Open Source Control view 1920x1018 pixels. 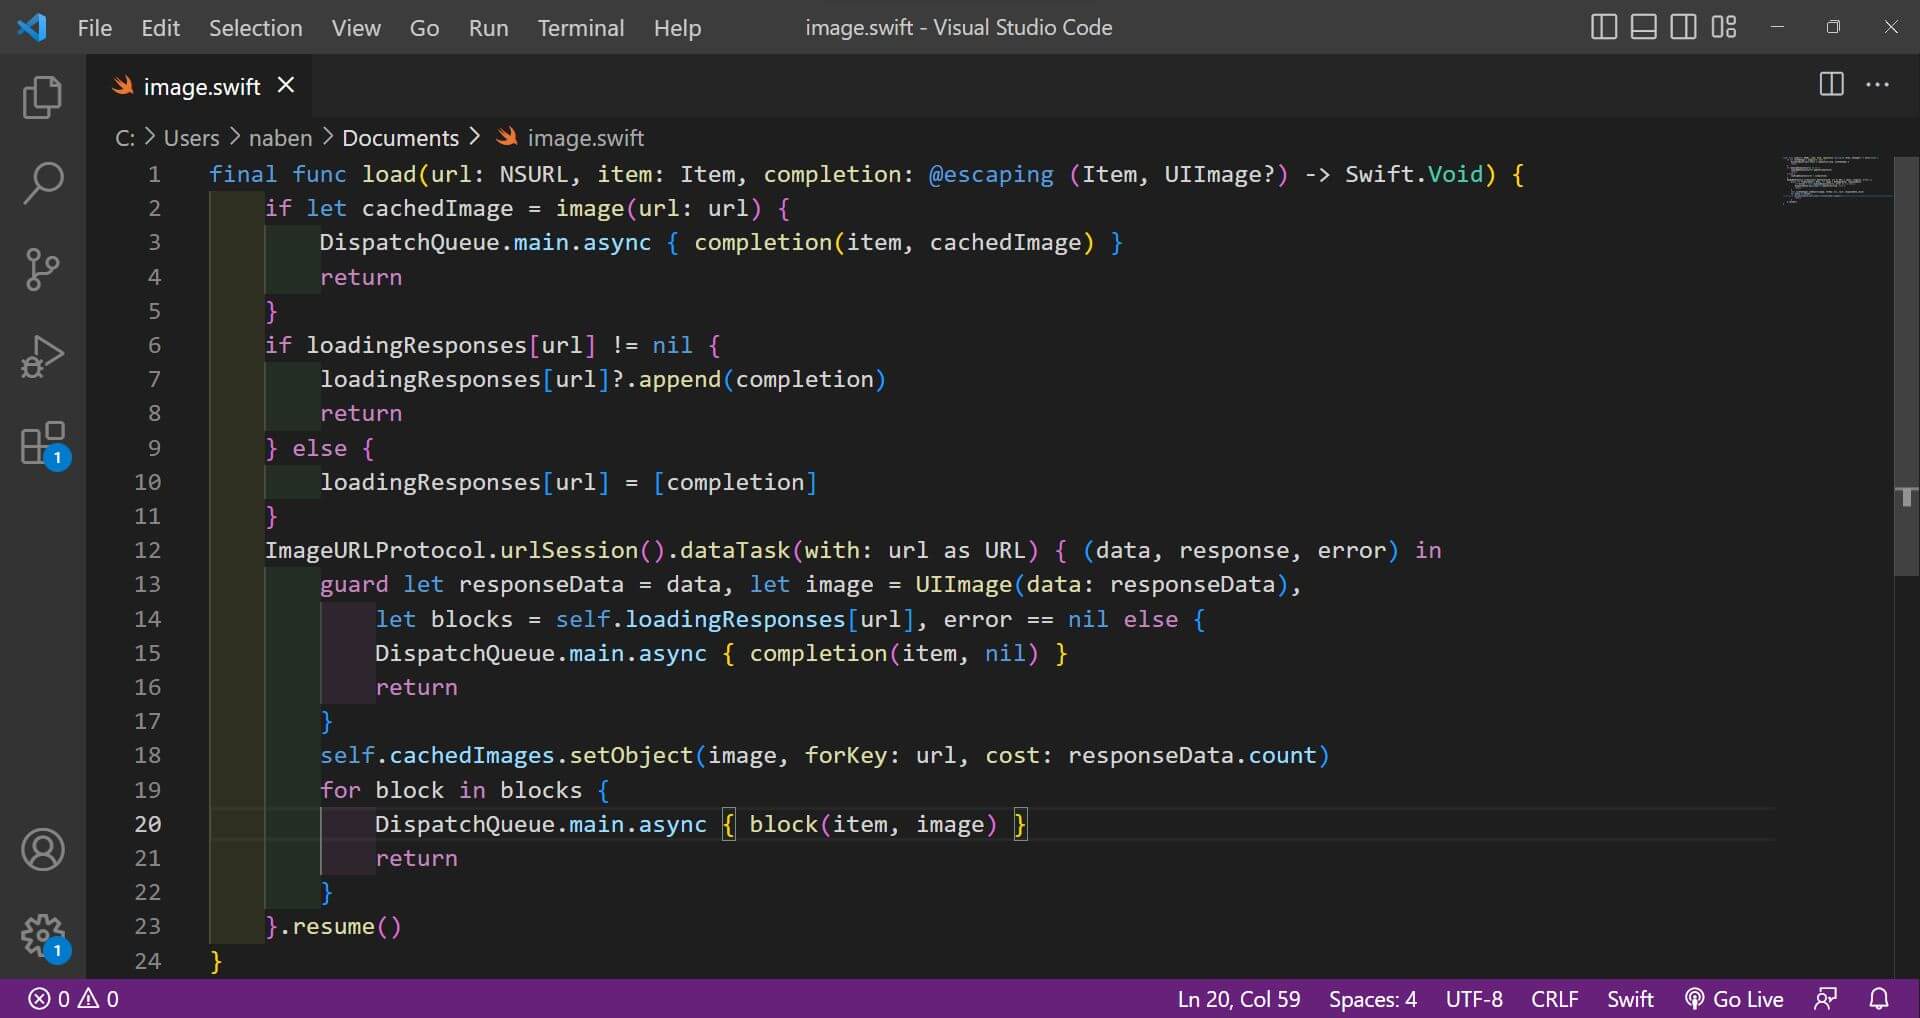42,269
